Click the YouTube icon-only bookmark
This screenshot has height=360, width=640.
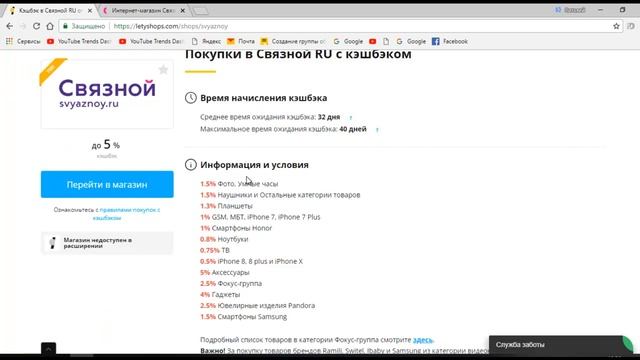[x=373, y=41]
